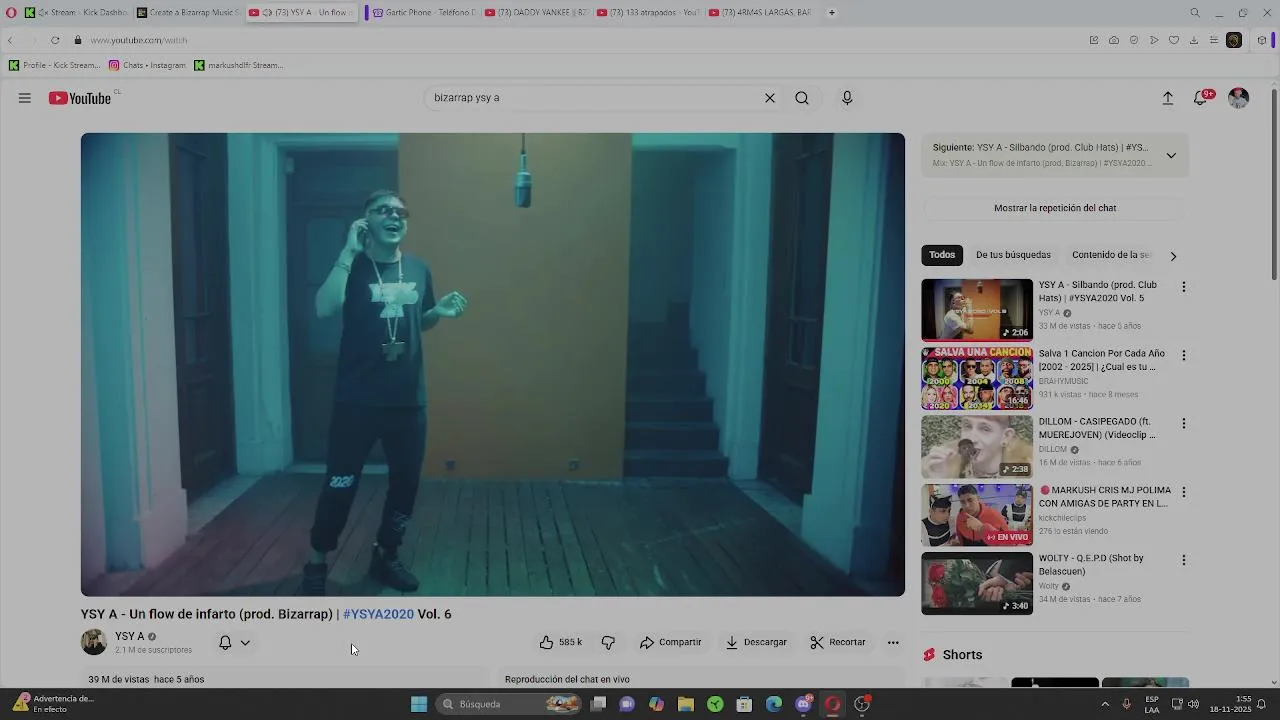Open the YouTube notifications bell
1280x720 pixels.
click(1201, 98)
